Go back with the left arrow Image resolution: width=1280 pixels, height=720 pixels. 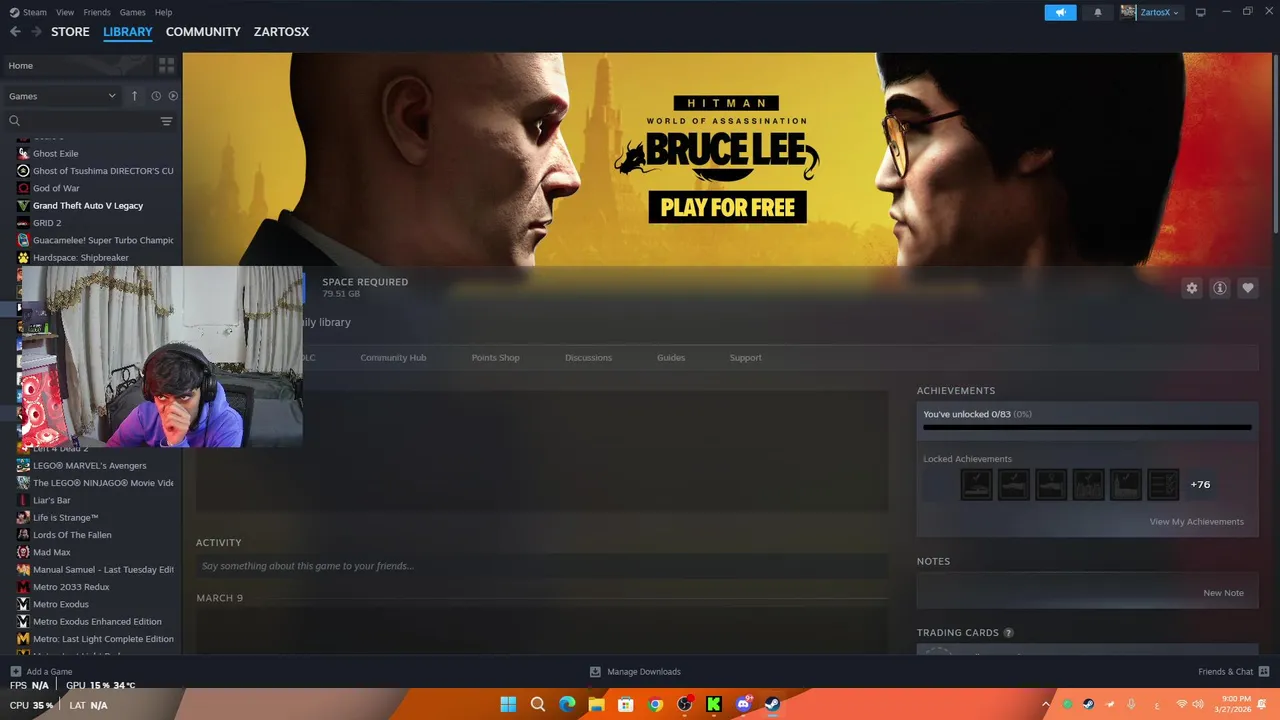coord(15,32)
